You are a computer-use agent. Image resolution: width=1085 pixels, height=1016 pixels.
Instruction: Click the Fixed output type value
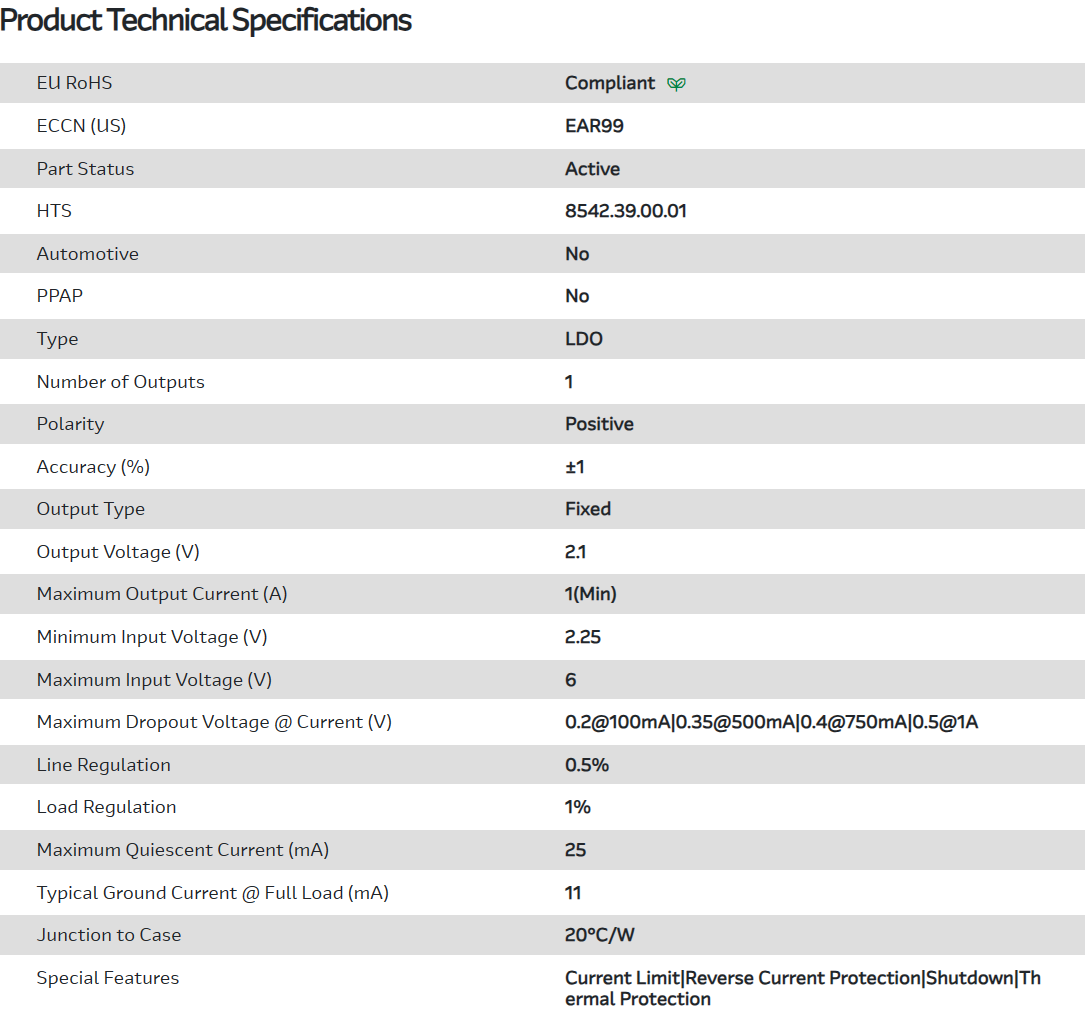click(x=588, y=509)
